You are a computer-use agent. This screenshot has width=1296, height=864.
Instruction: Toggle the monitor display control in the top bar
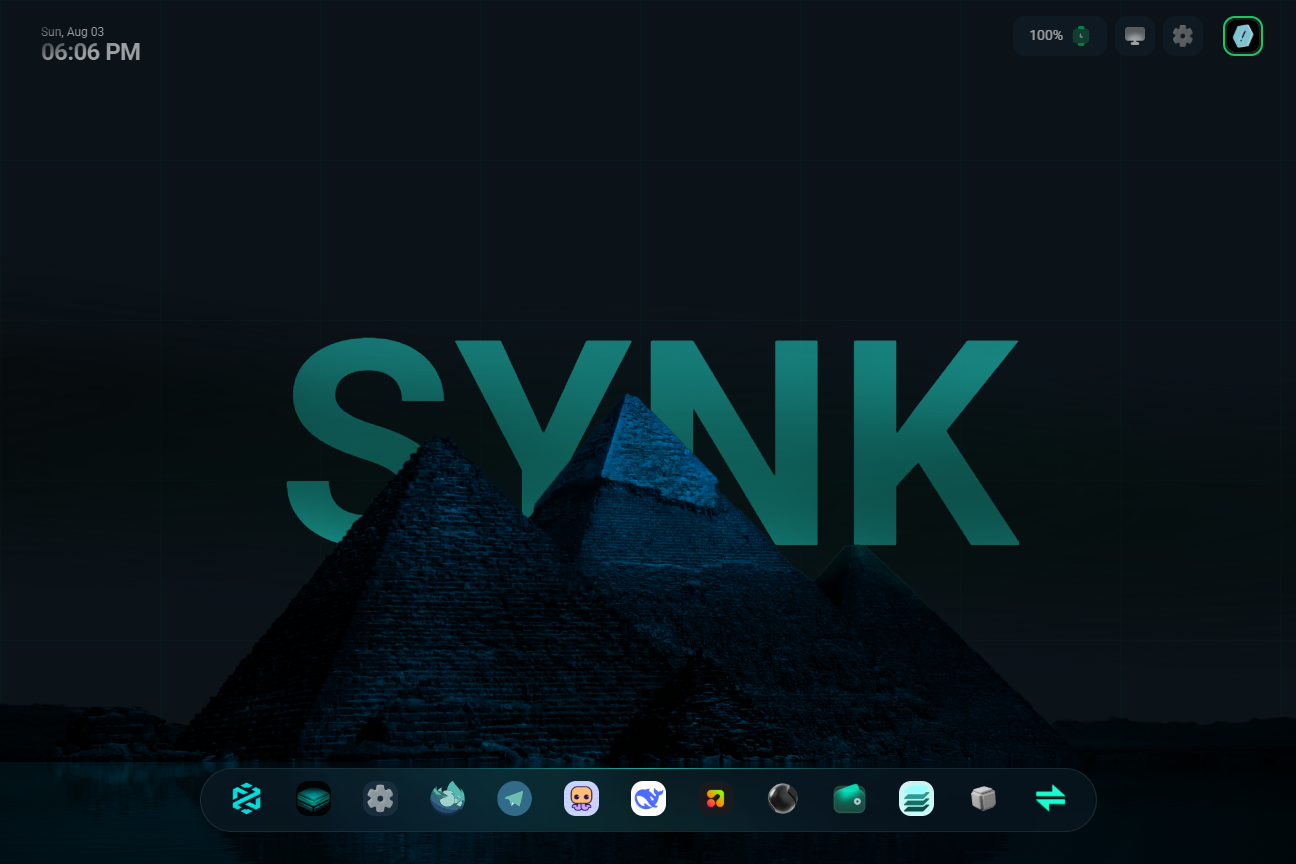click(x=1134, y=35)
